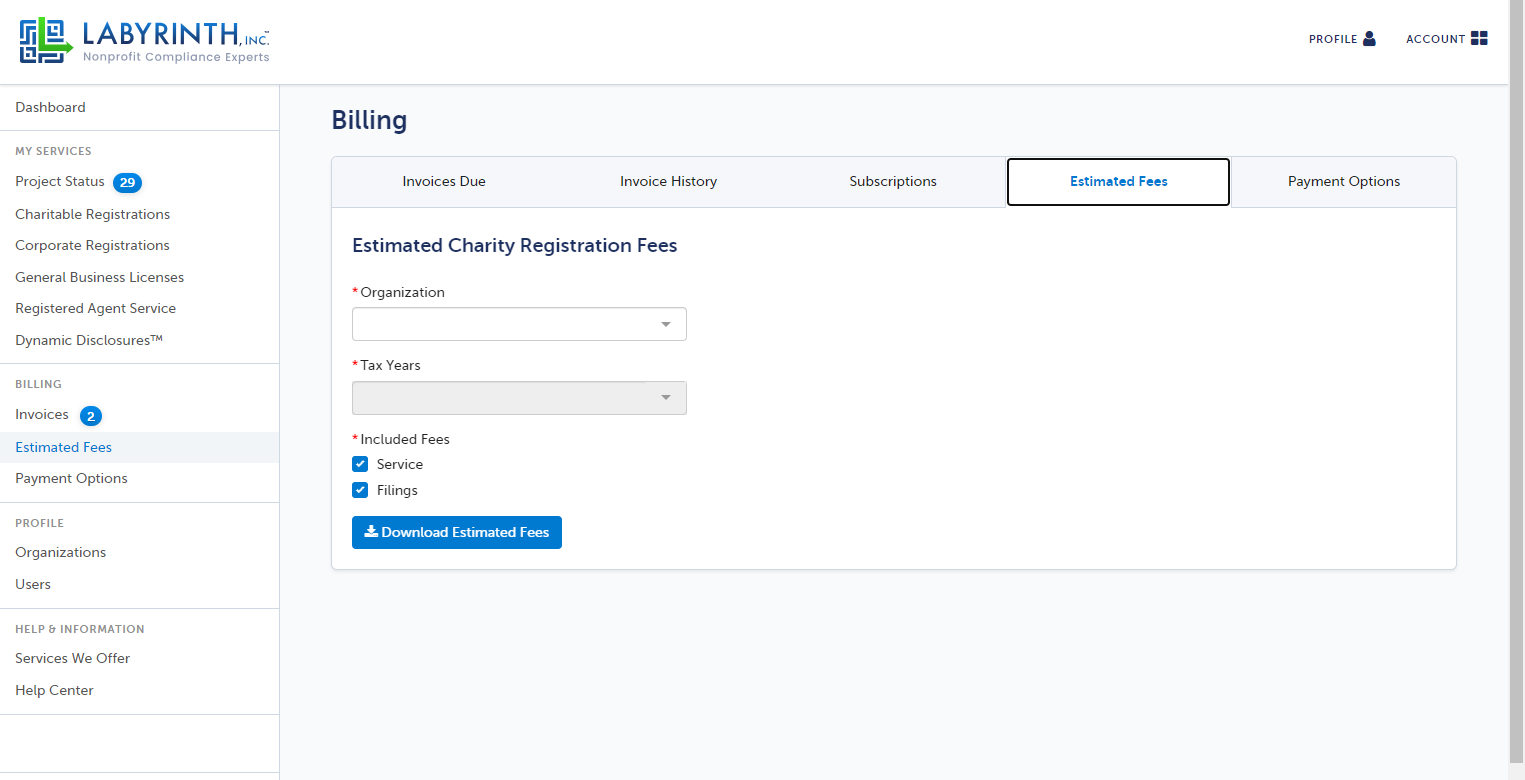Open Registered Agent Service page
Image resolution: width=1525 pixels, height=780 pixels.
(x=95, y=308)
